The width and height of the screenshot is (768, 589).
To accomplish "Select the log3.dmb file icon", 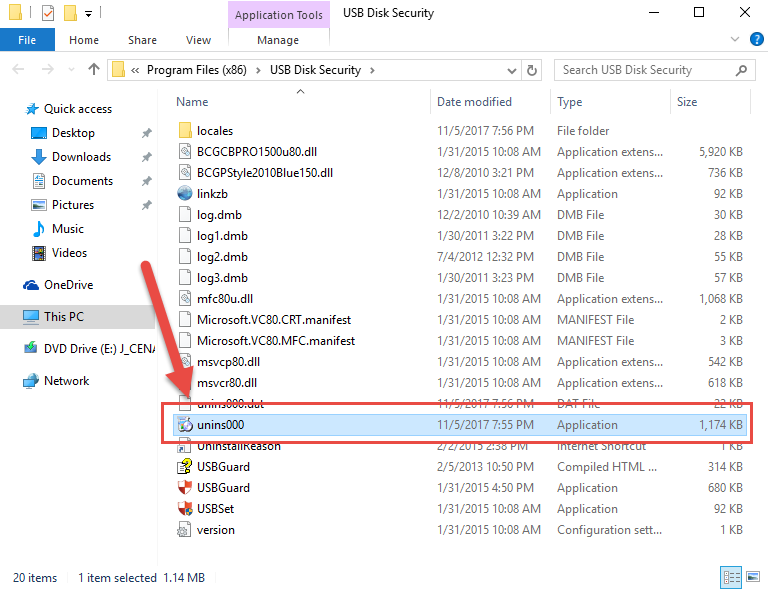I will (185, 278).
